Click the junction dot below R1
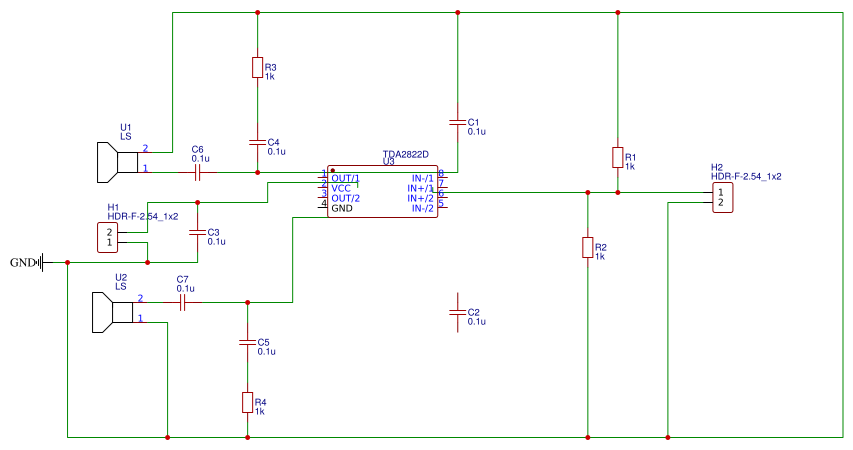Viewport: 853px width, 450px height. coord(617,192)
